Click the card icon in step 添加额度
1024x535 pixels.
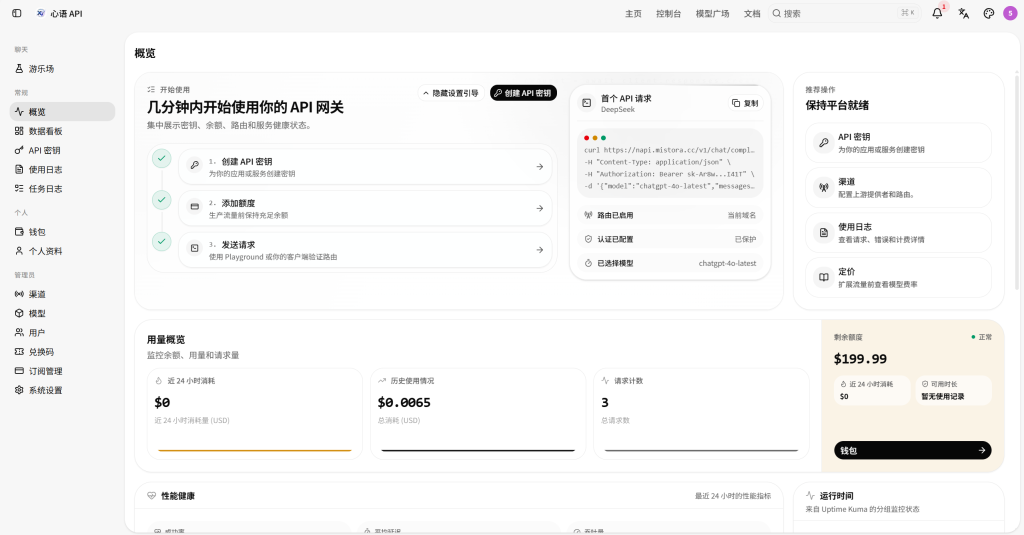(x=195, y=207)
